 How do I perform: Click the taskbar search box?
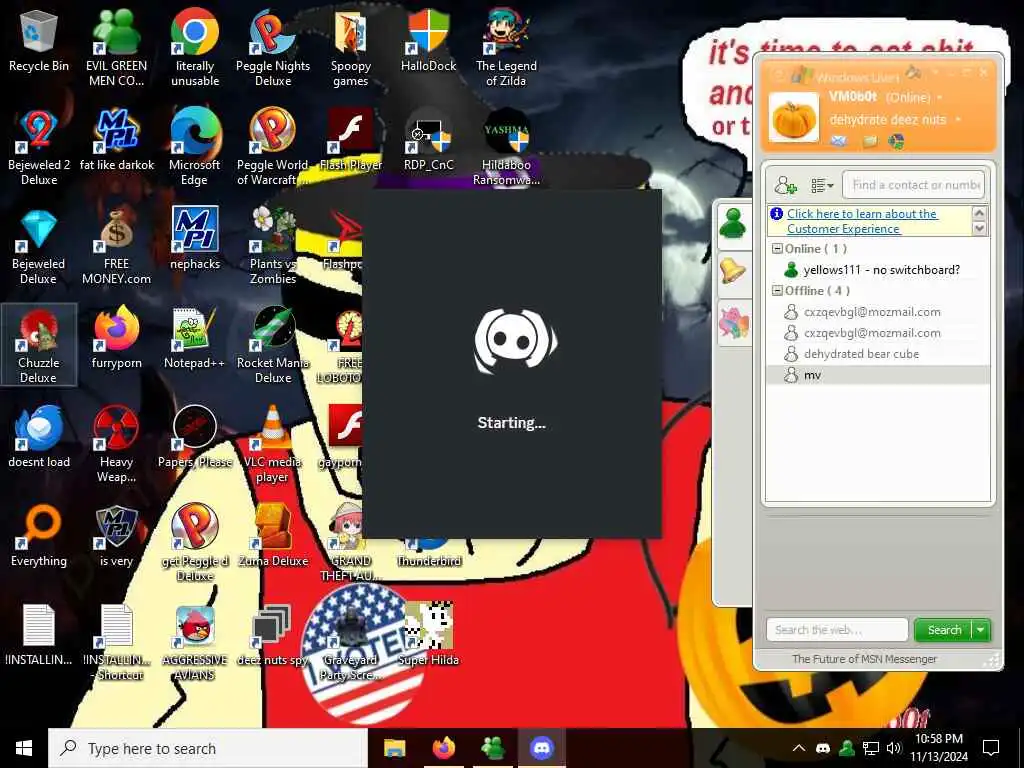pos(208,748)
